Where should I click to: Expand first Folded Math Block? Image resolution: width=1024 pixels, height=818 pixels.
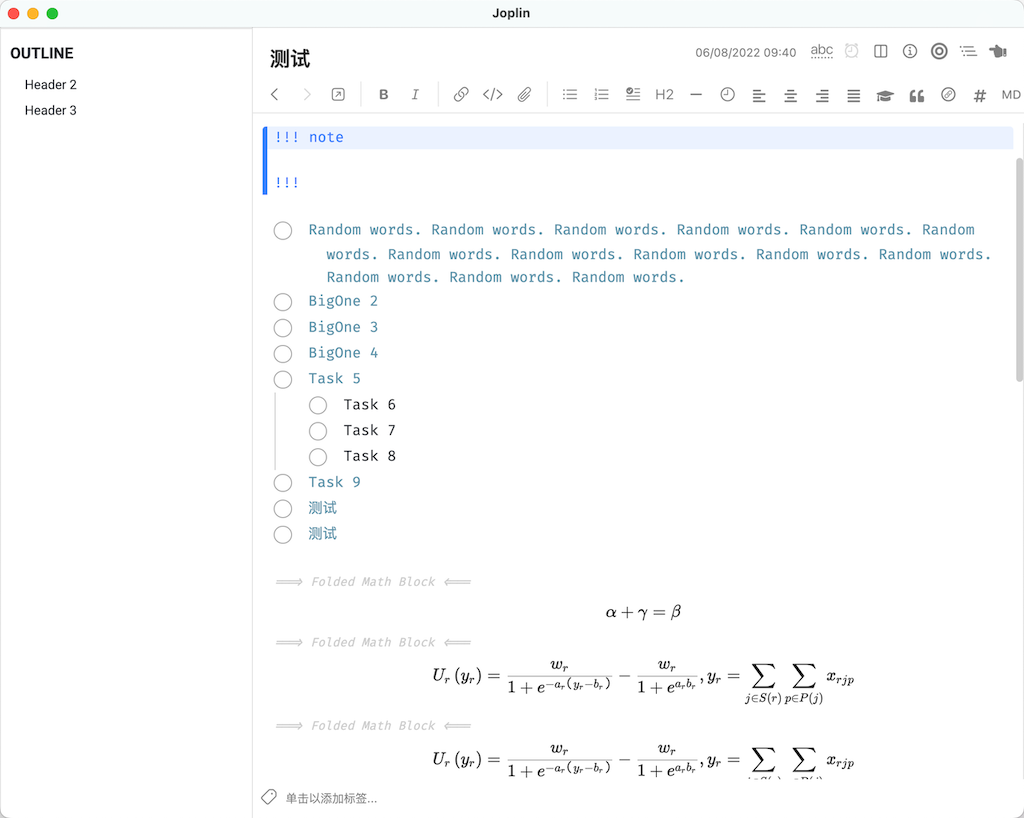(x=373, y=582)
